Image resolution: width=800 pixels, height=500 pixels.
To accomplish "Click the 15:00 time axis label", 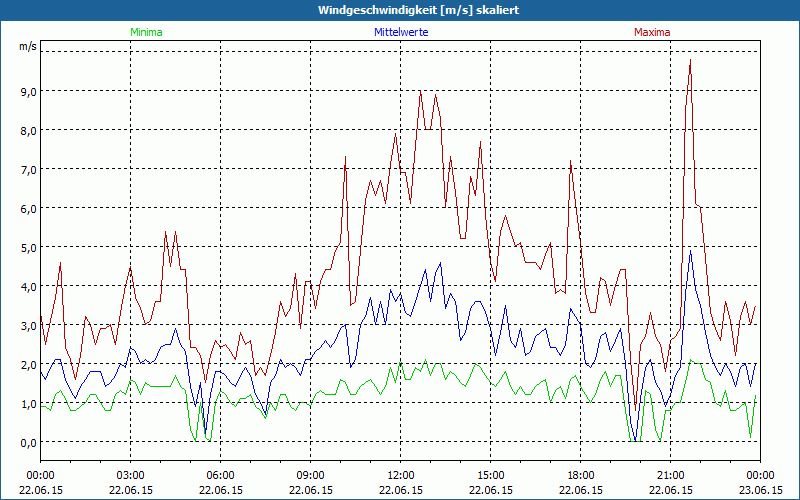I will [490, 476].
